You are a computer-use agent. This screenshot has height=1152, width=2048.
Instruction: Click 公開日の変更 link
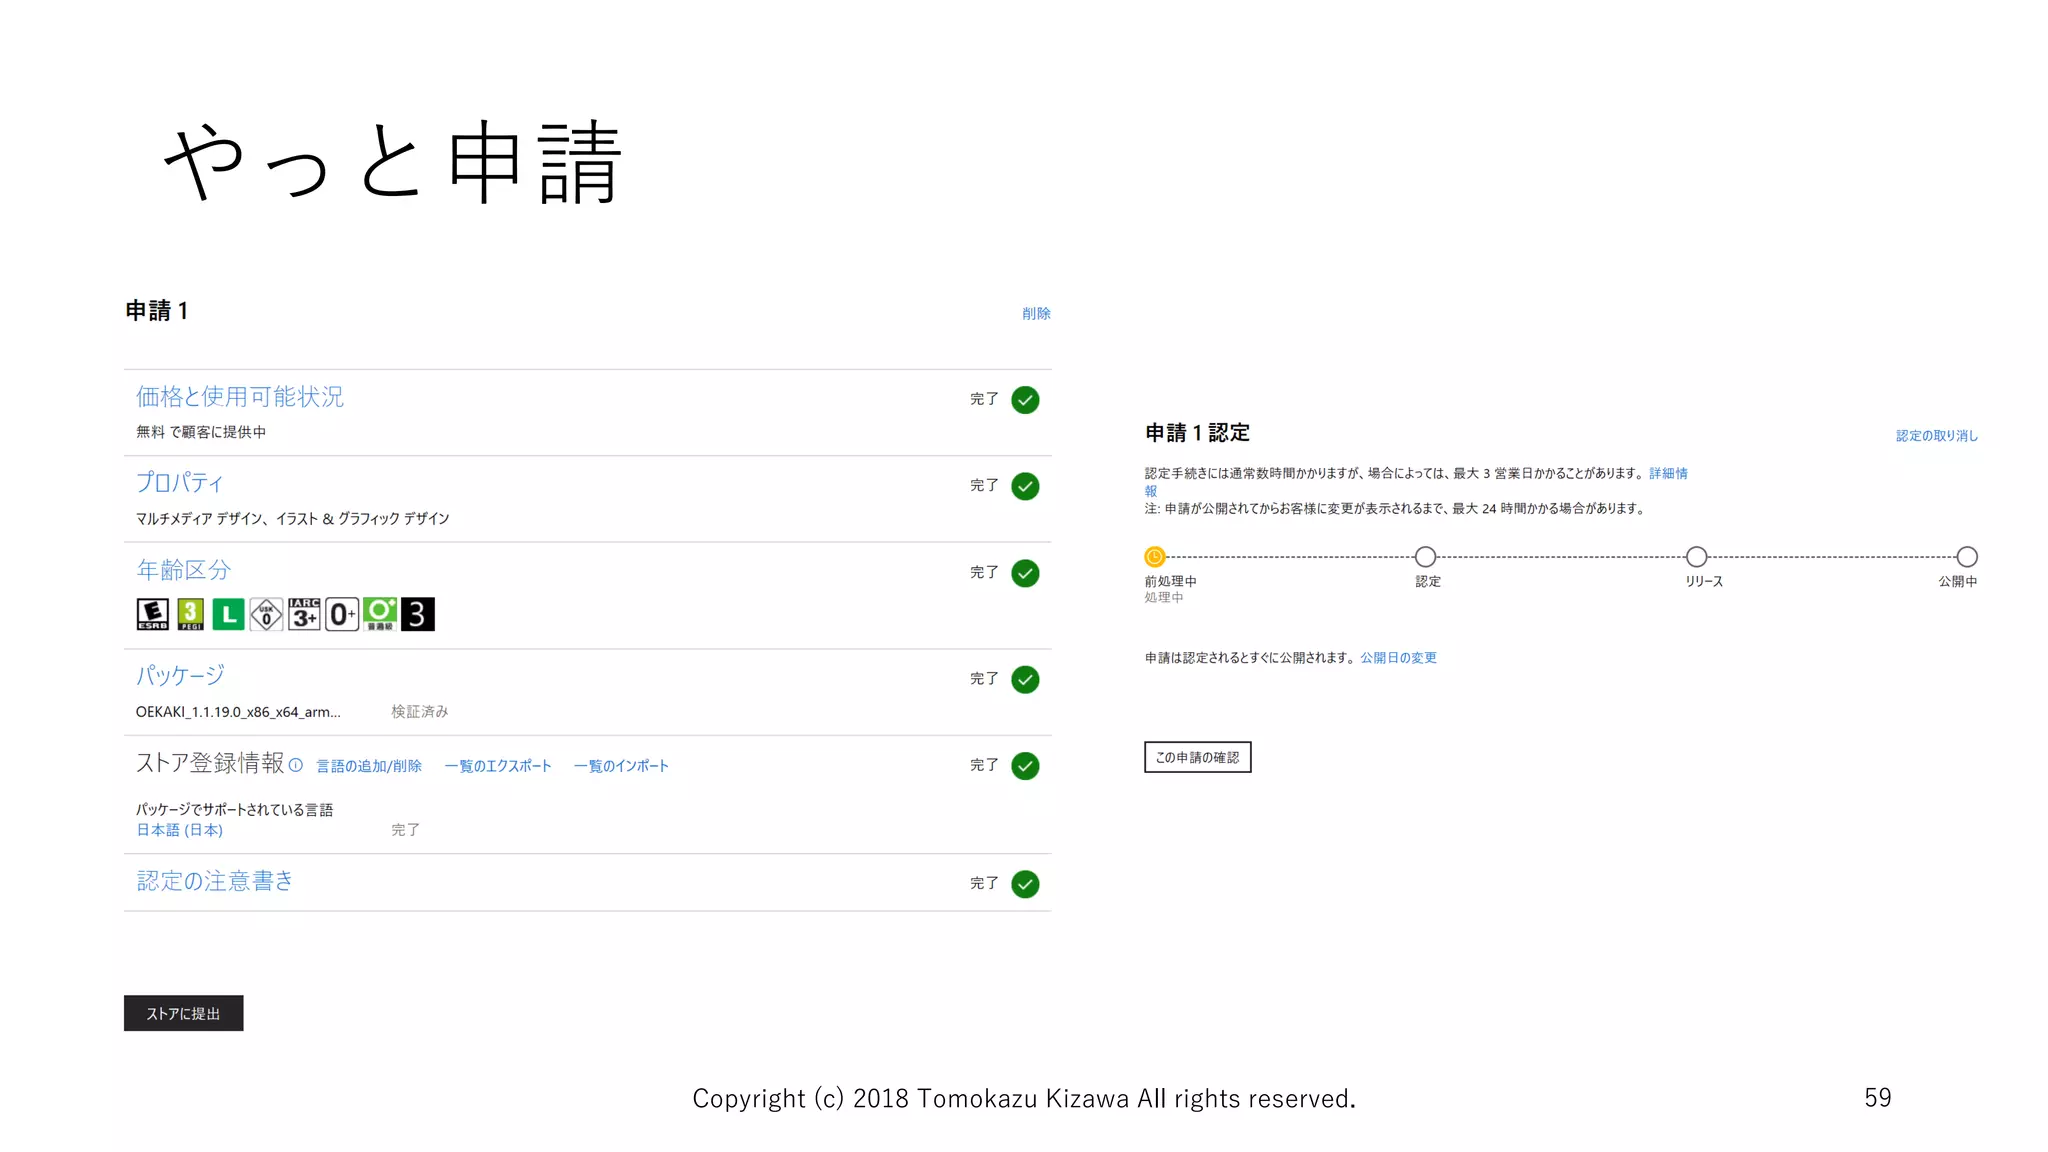pos(1398,658)
